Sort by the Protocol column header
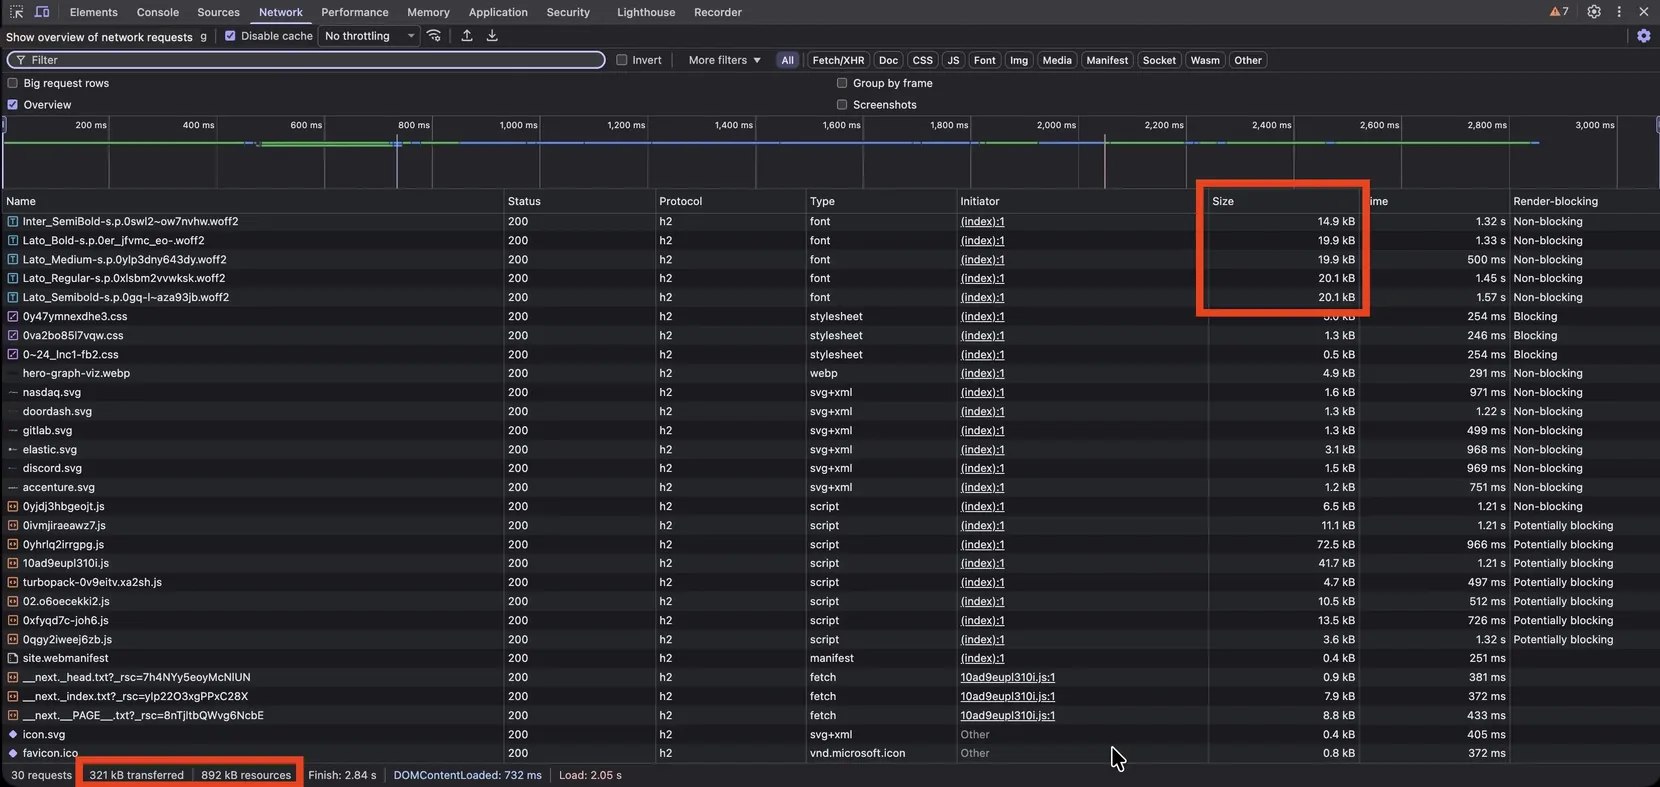The image size is (1660, 787). [730, 201]
